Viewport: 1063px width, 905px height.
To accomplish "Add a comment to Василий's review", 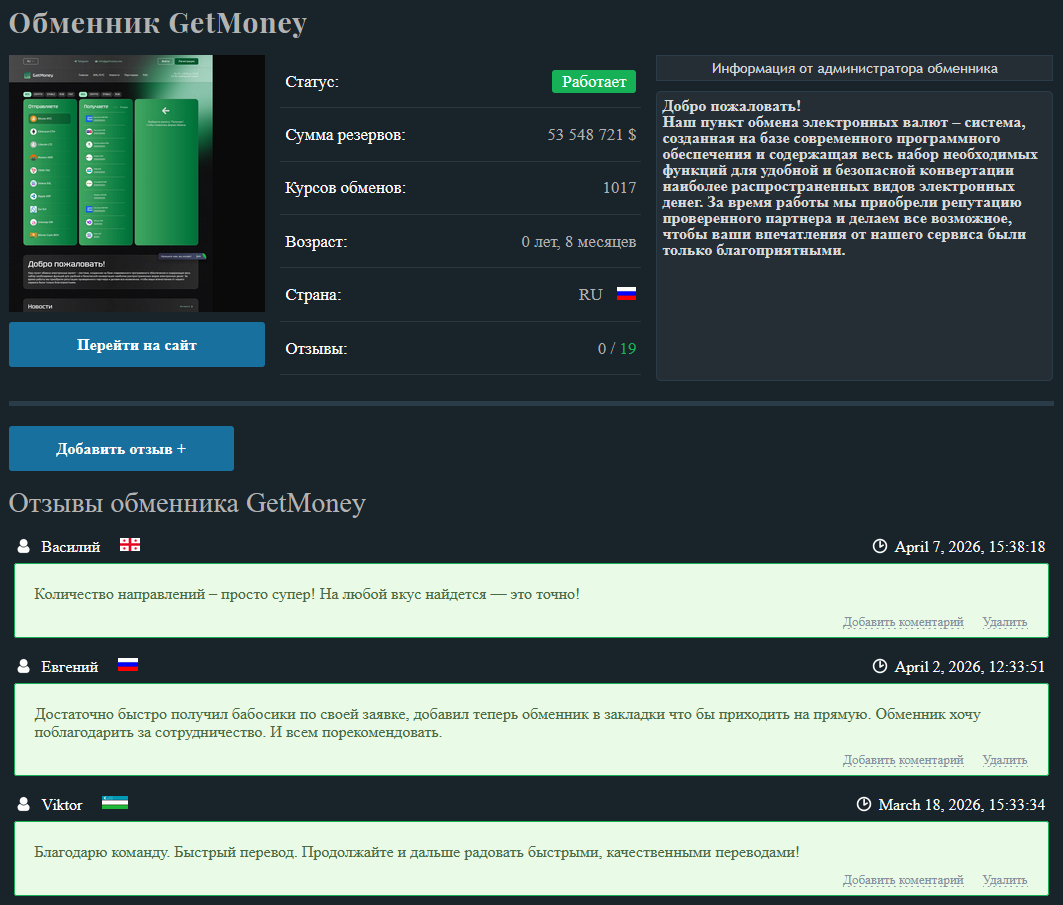I will pyautogui.click(x=903, y=622).
